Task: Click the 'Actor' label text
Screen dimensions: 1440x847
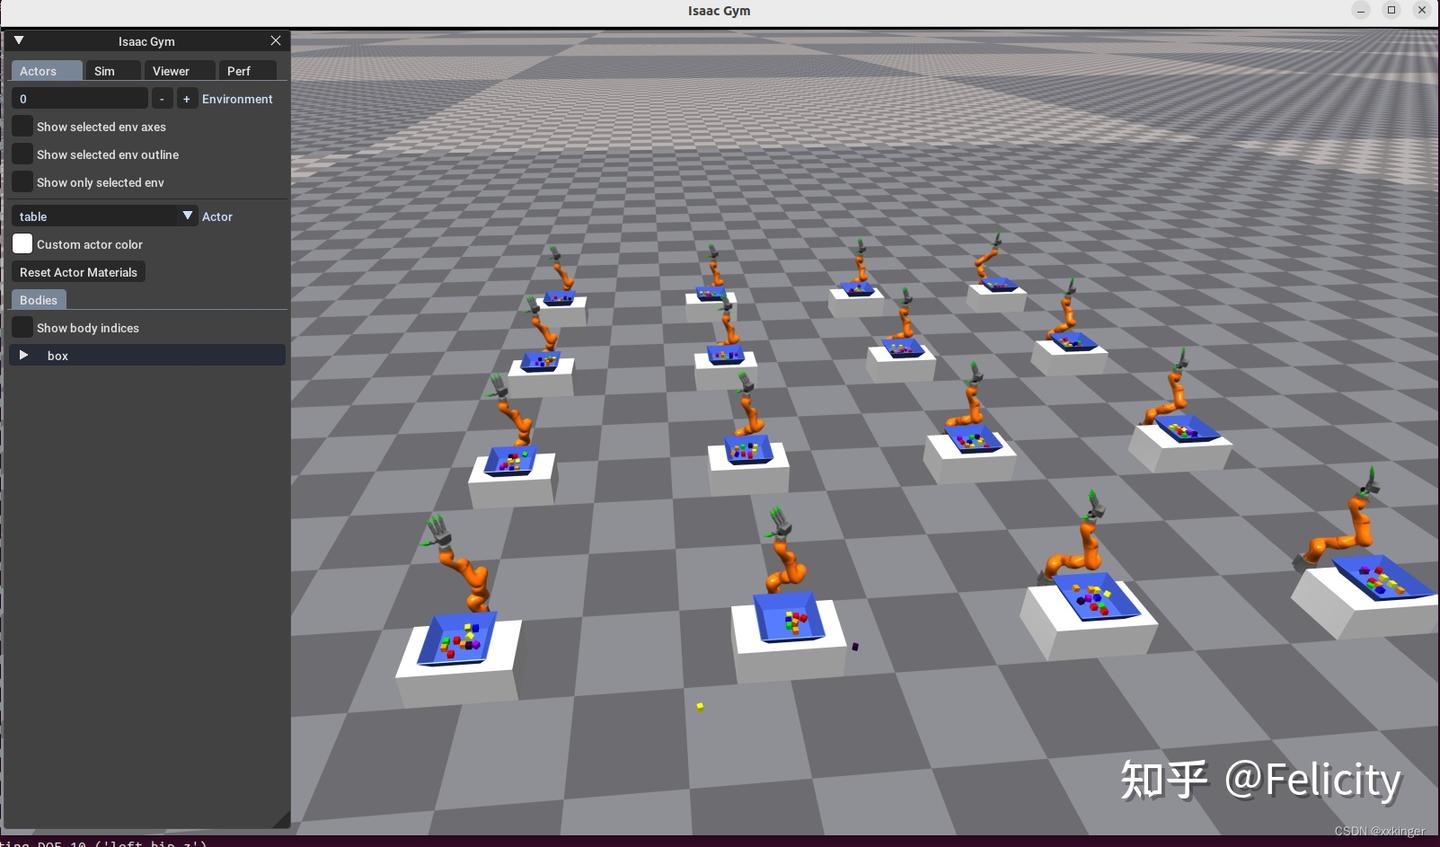Action: coord(217,216)
